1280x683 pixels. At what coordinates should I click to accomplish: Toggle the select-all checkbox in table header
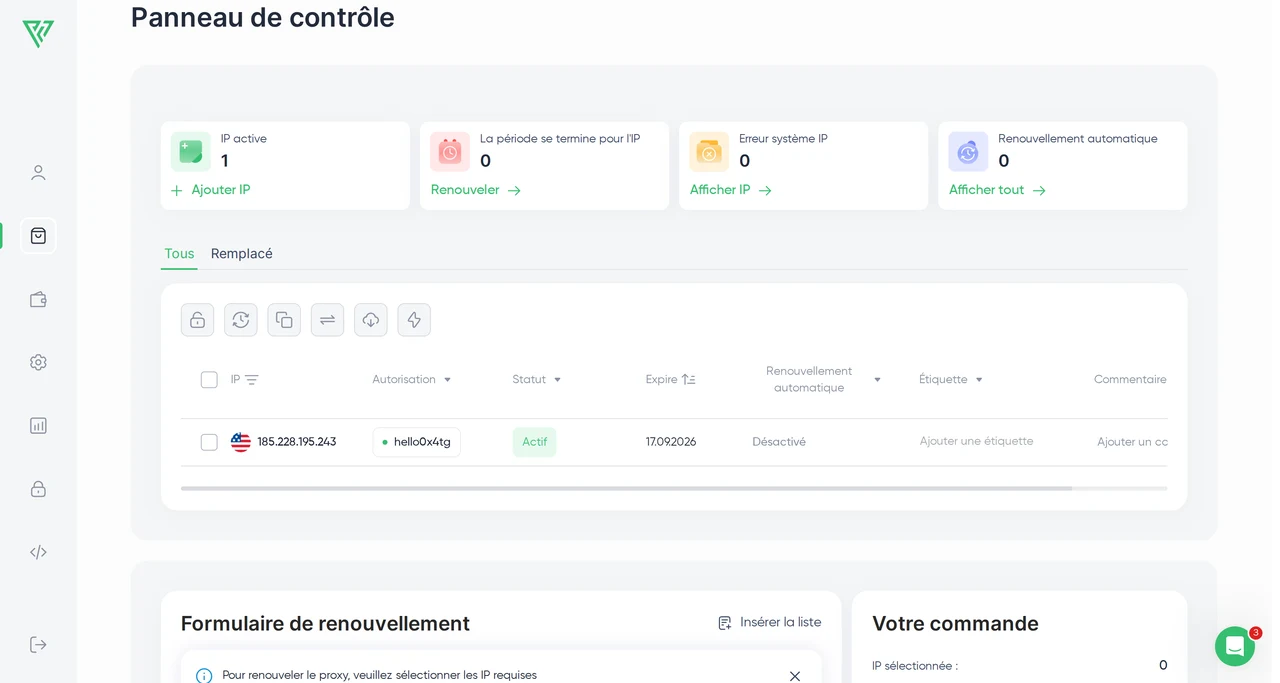coord(209,380)
